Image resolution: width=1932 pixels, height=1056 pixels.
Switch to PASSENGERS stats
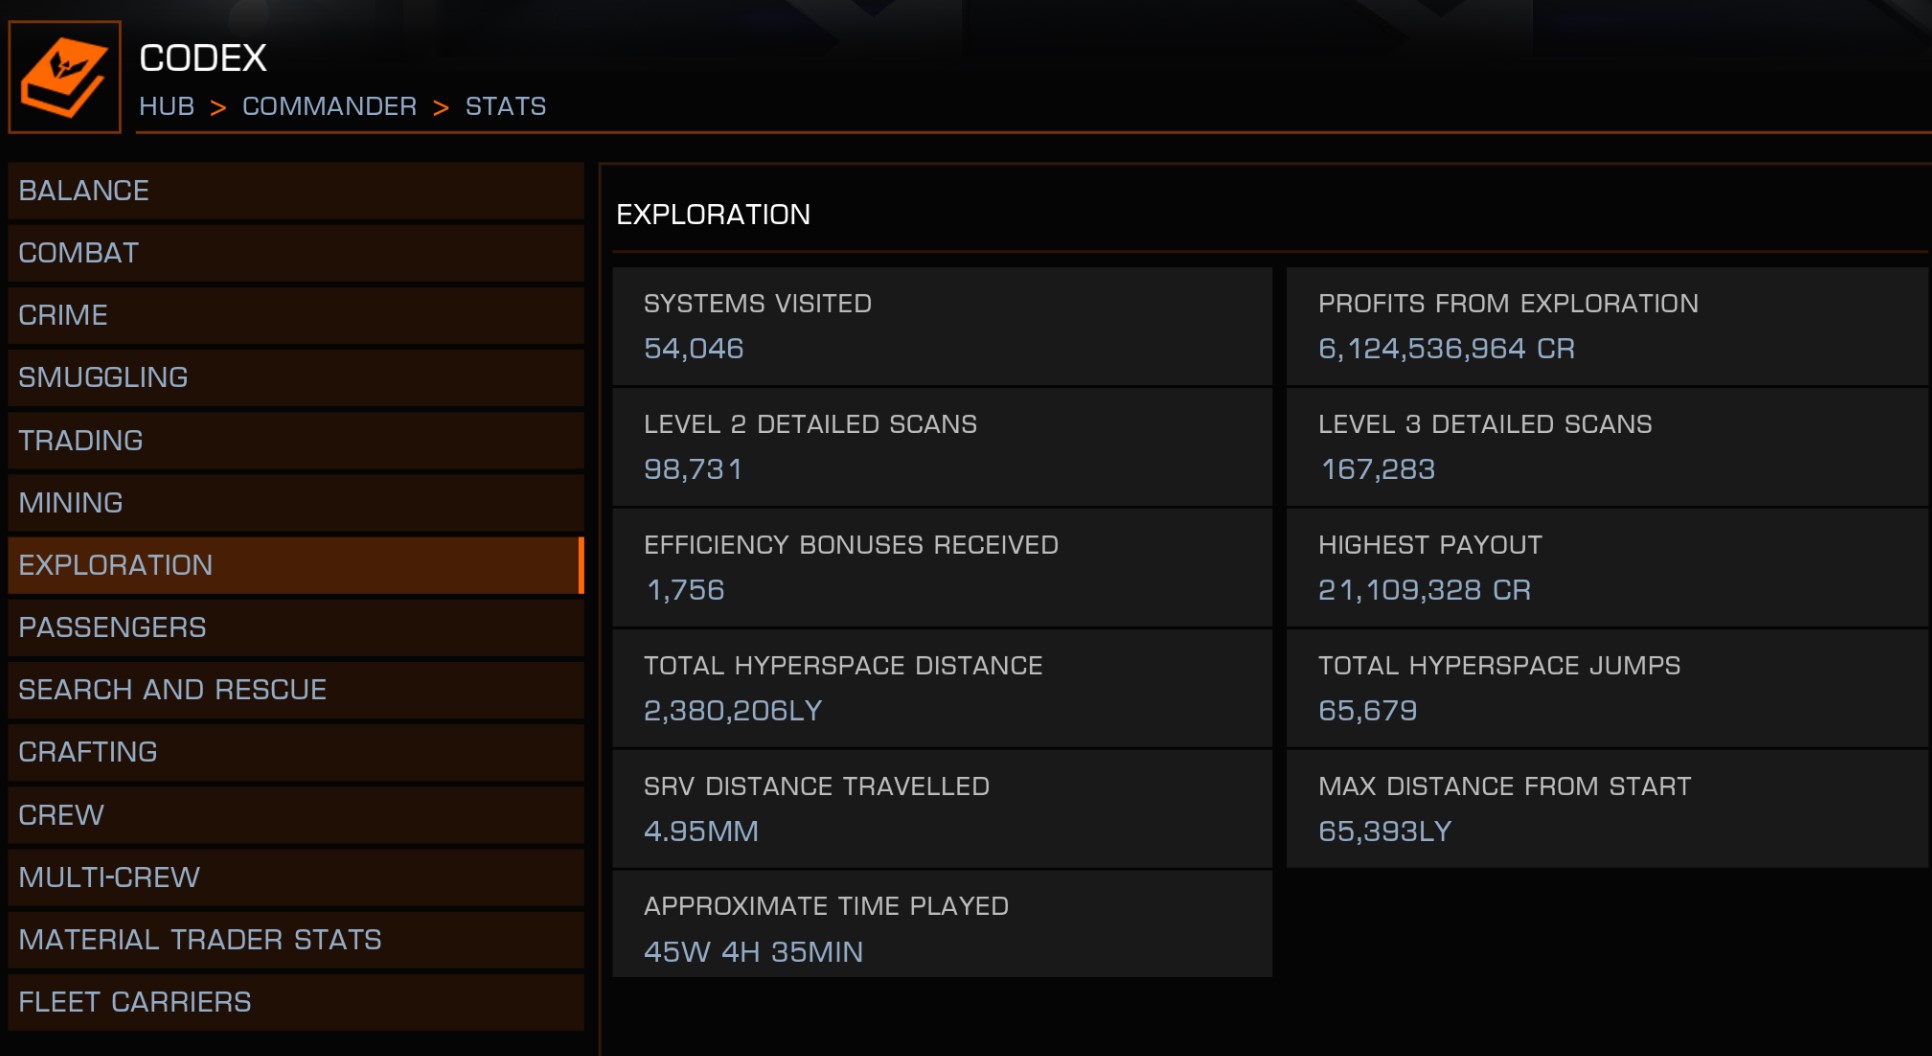(x=296, y=627)
